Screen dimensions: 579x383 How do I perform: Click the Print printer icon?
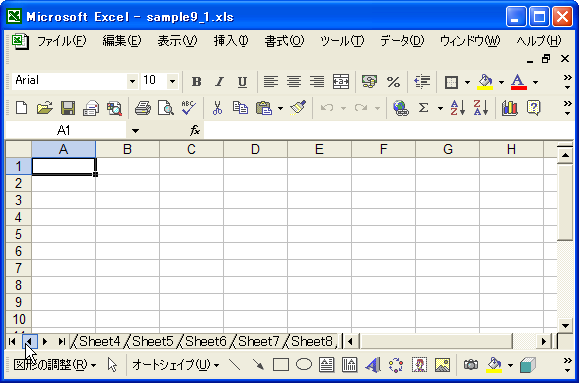pos(143,108)
